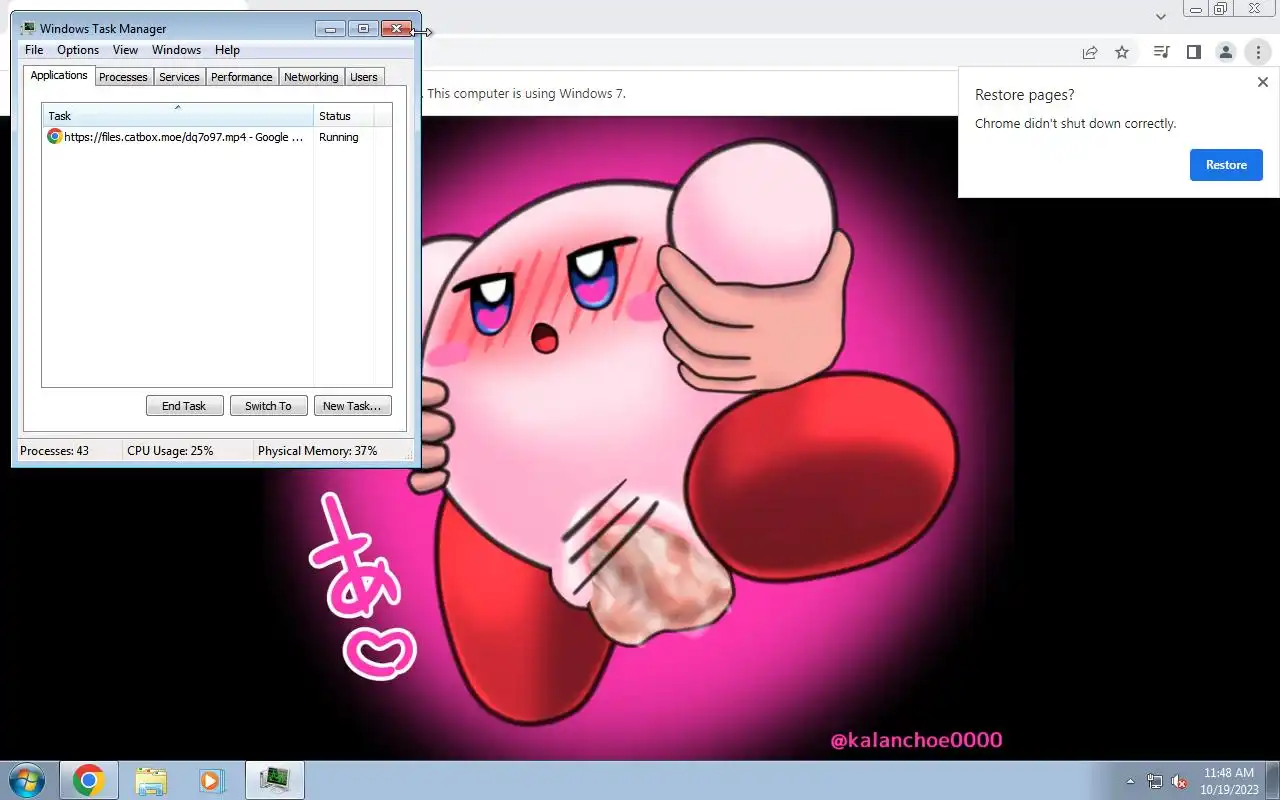The image size is (1280, 800).
Task: Click the Running status cell
Action: pos(339,137)
